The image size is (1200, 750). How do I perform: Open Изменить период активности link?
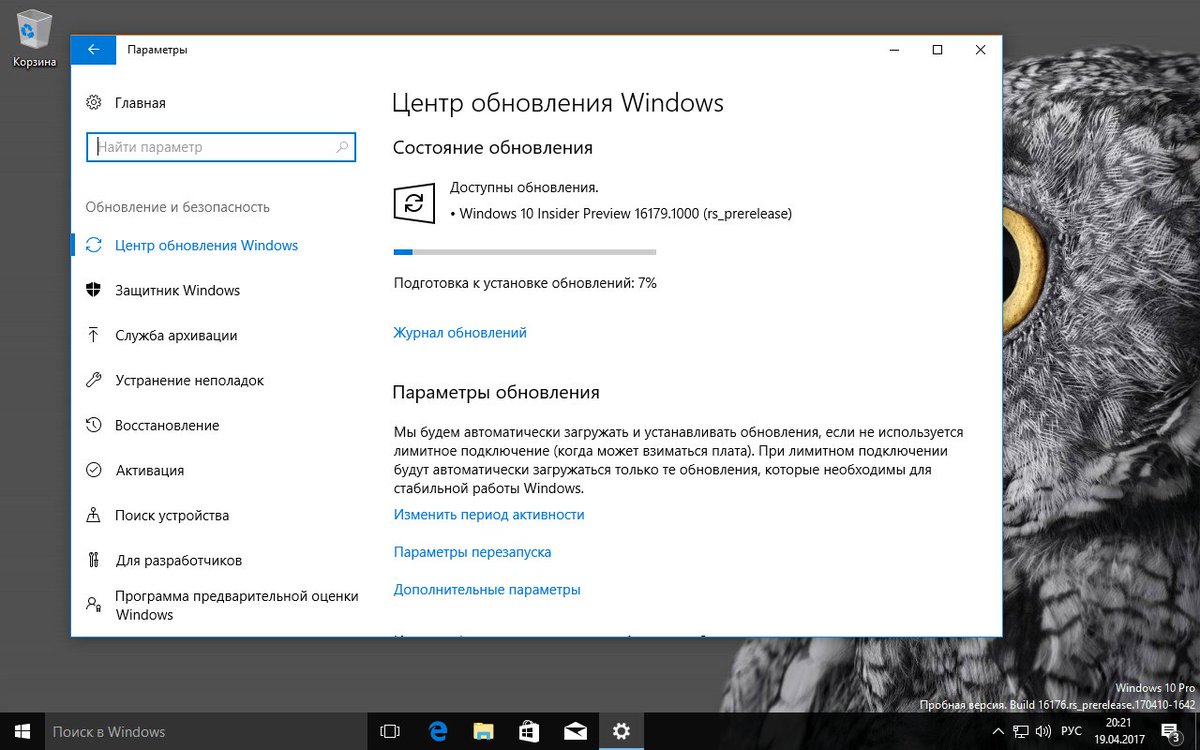489,515
